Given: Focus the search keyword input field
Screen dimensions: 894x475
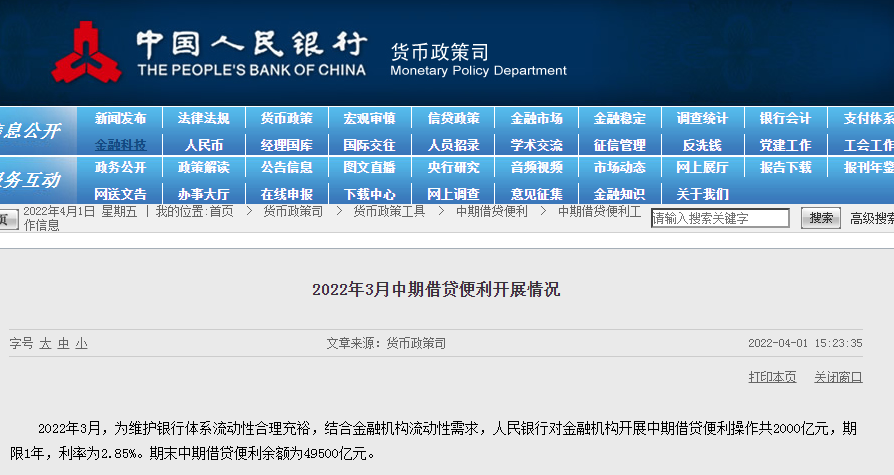Looking at the screenshot, I should 720,218.
